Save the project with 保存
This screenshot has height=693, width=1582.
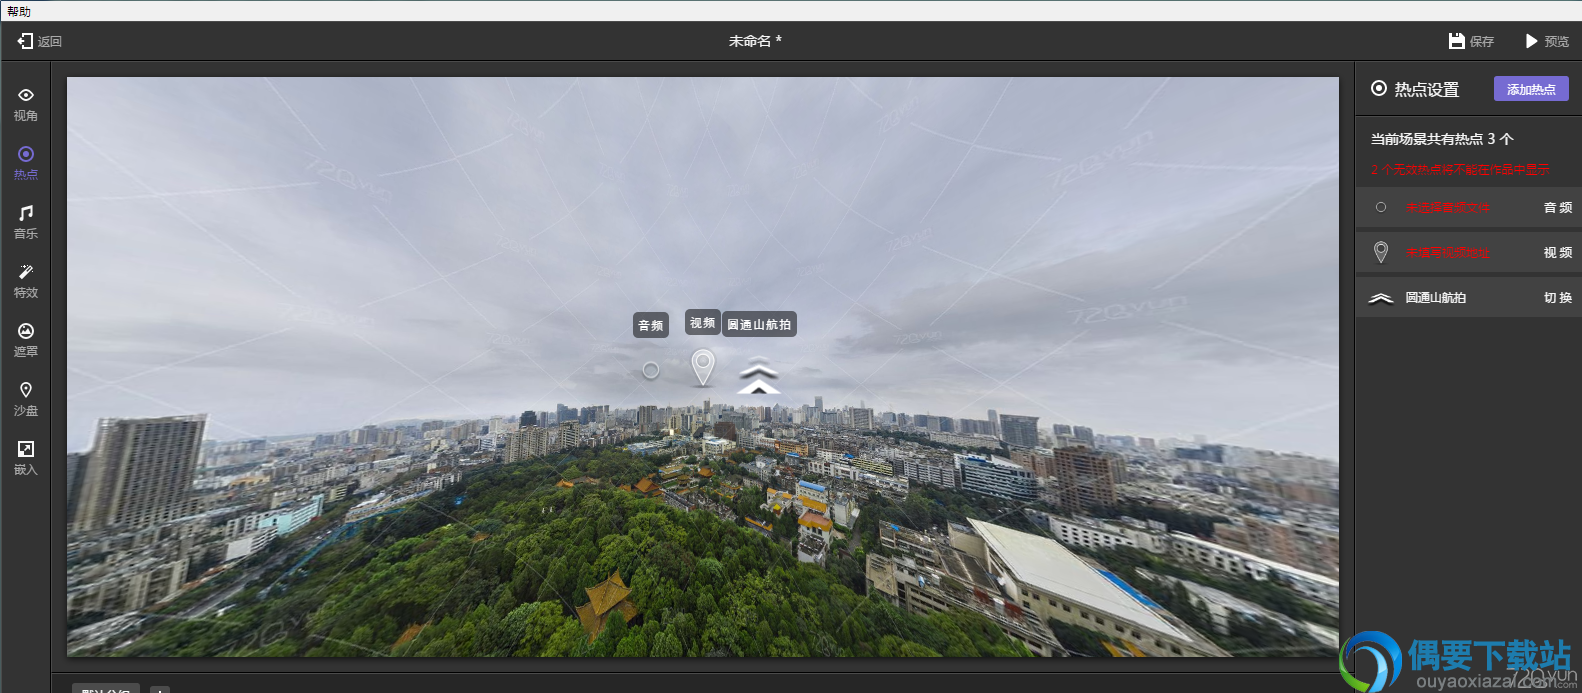pos(1471,41)
